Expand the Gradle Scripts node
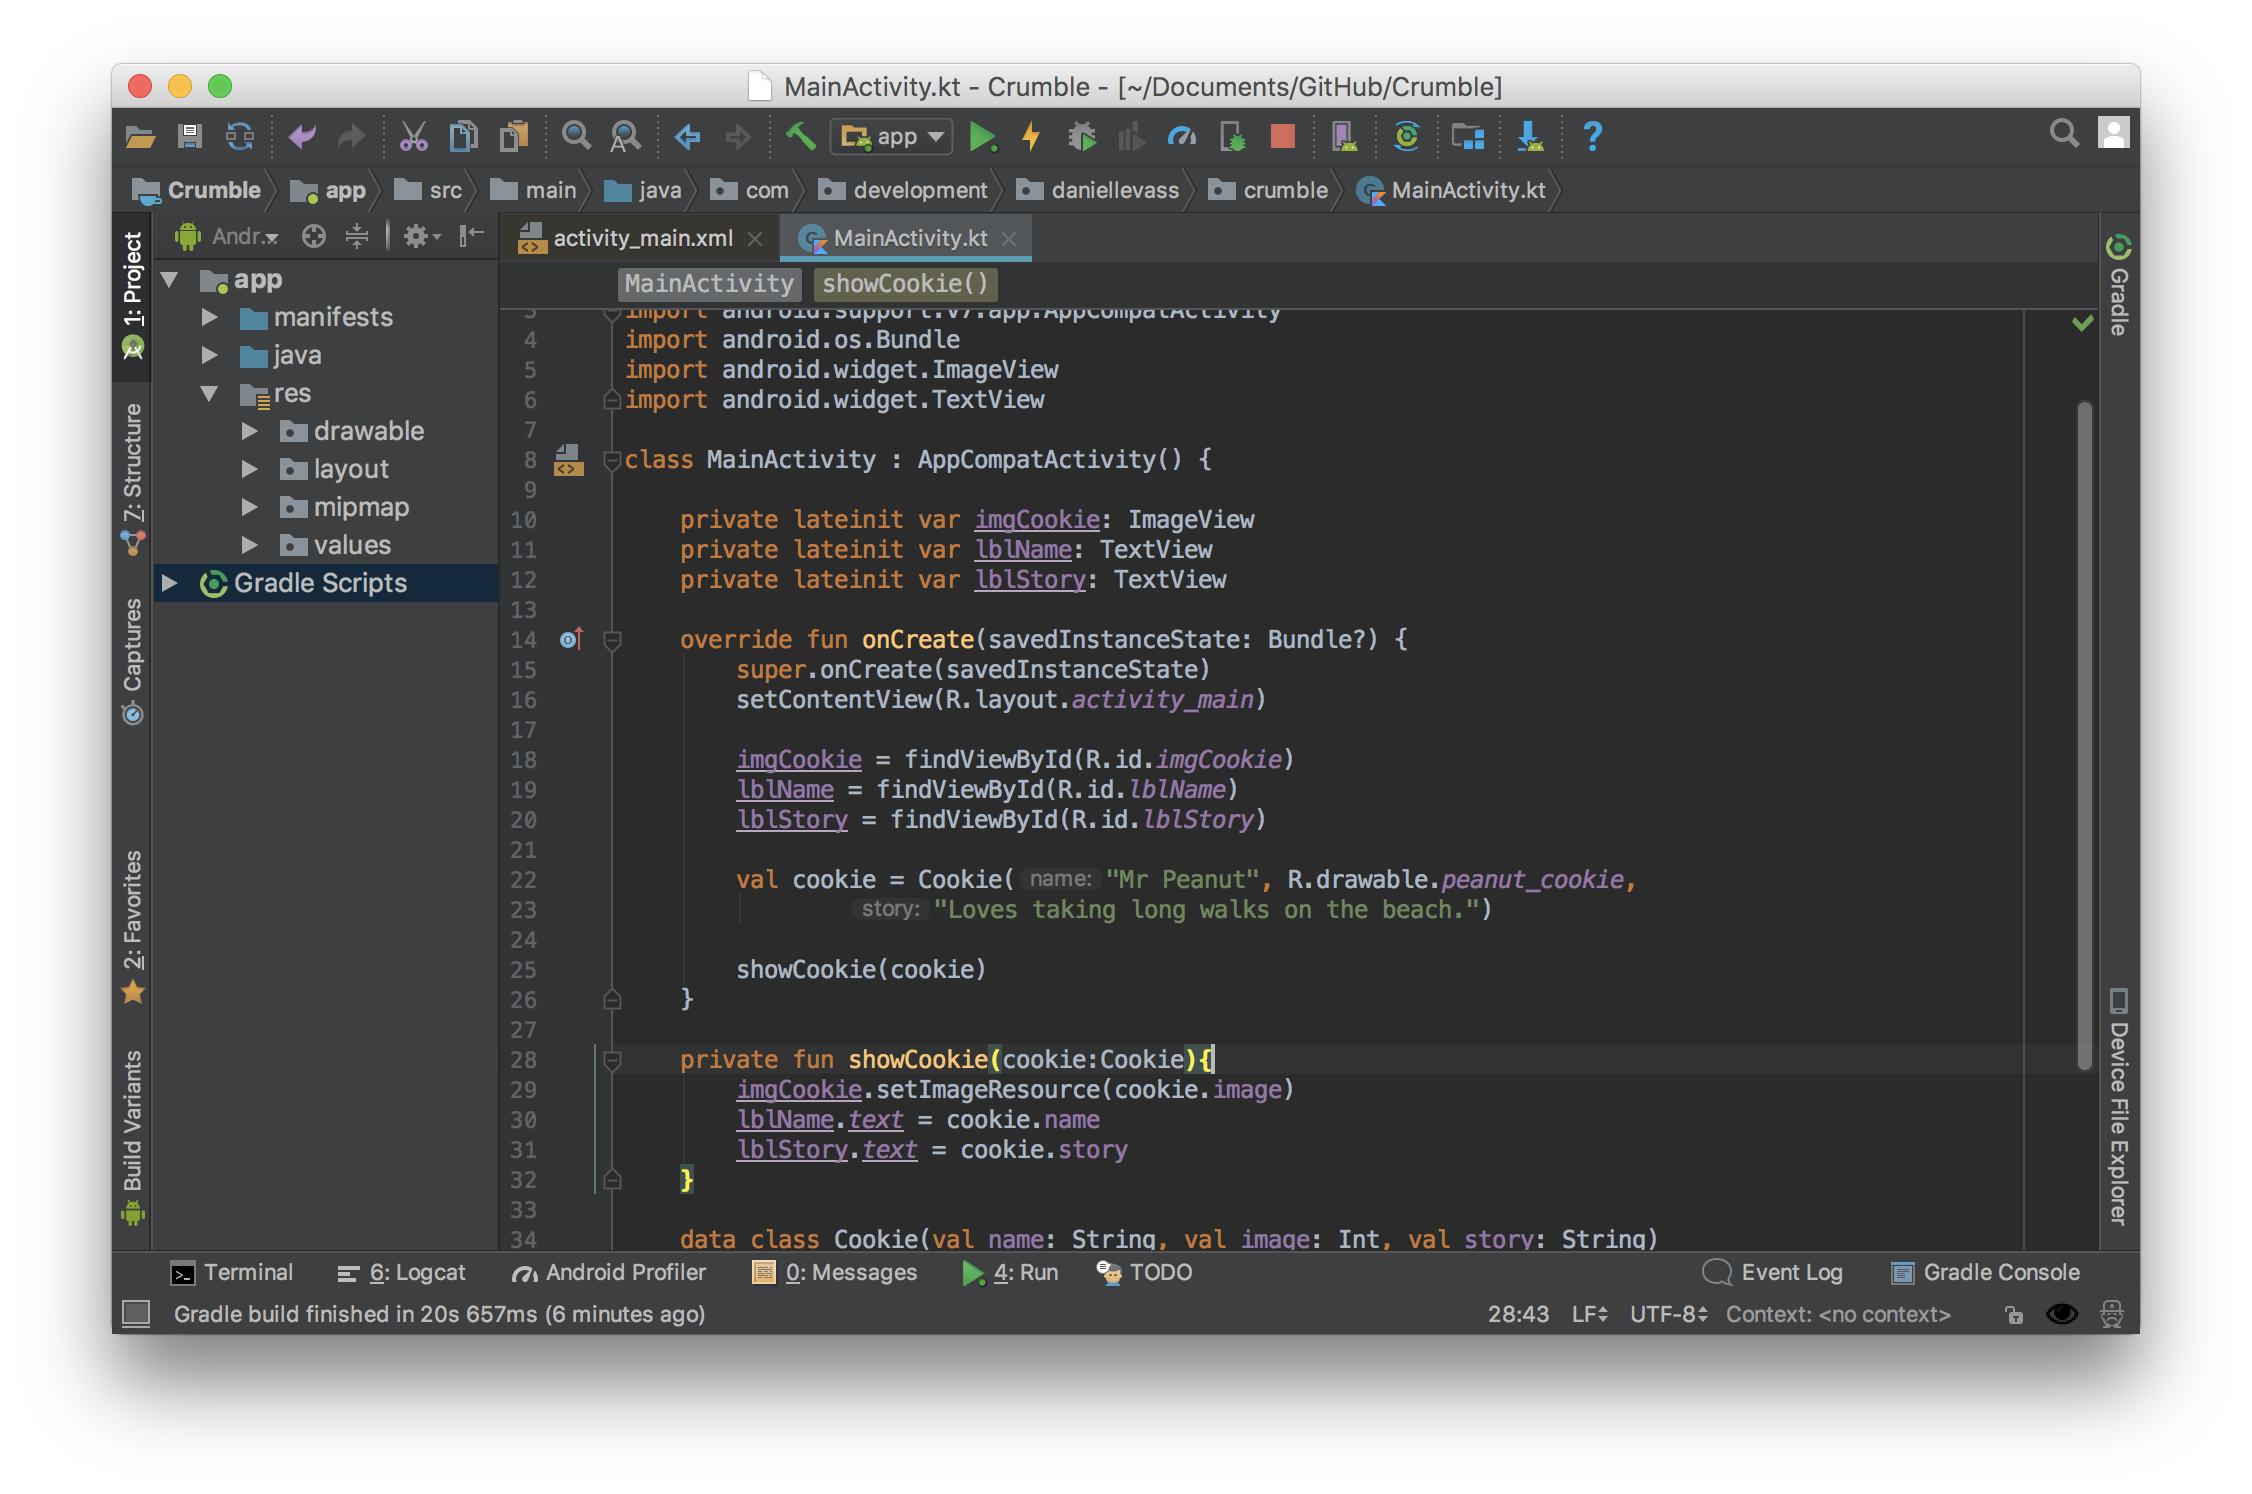Viewport: 2252px width, 1494px height. coord(170,584)
